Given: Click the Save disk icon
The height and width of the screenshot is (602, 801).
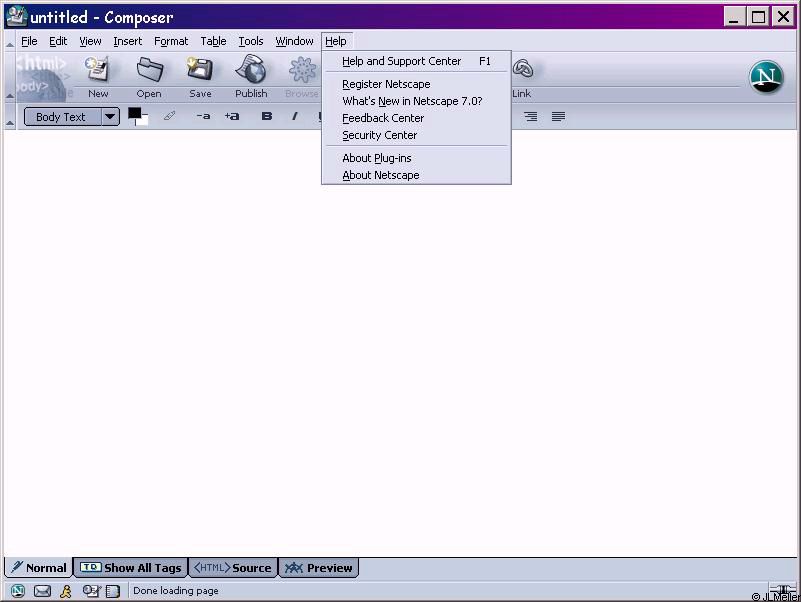Looking at the screenshot, I should (200, 70).
